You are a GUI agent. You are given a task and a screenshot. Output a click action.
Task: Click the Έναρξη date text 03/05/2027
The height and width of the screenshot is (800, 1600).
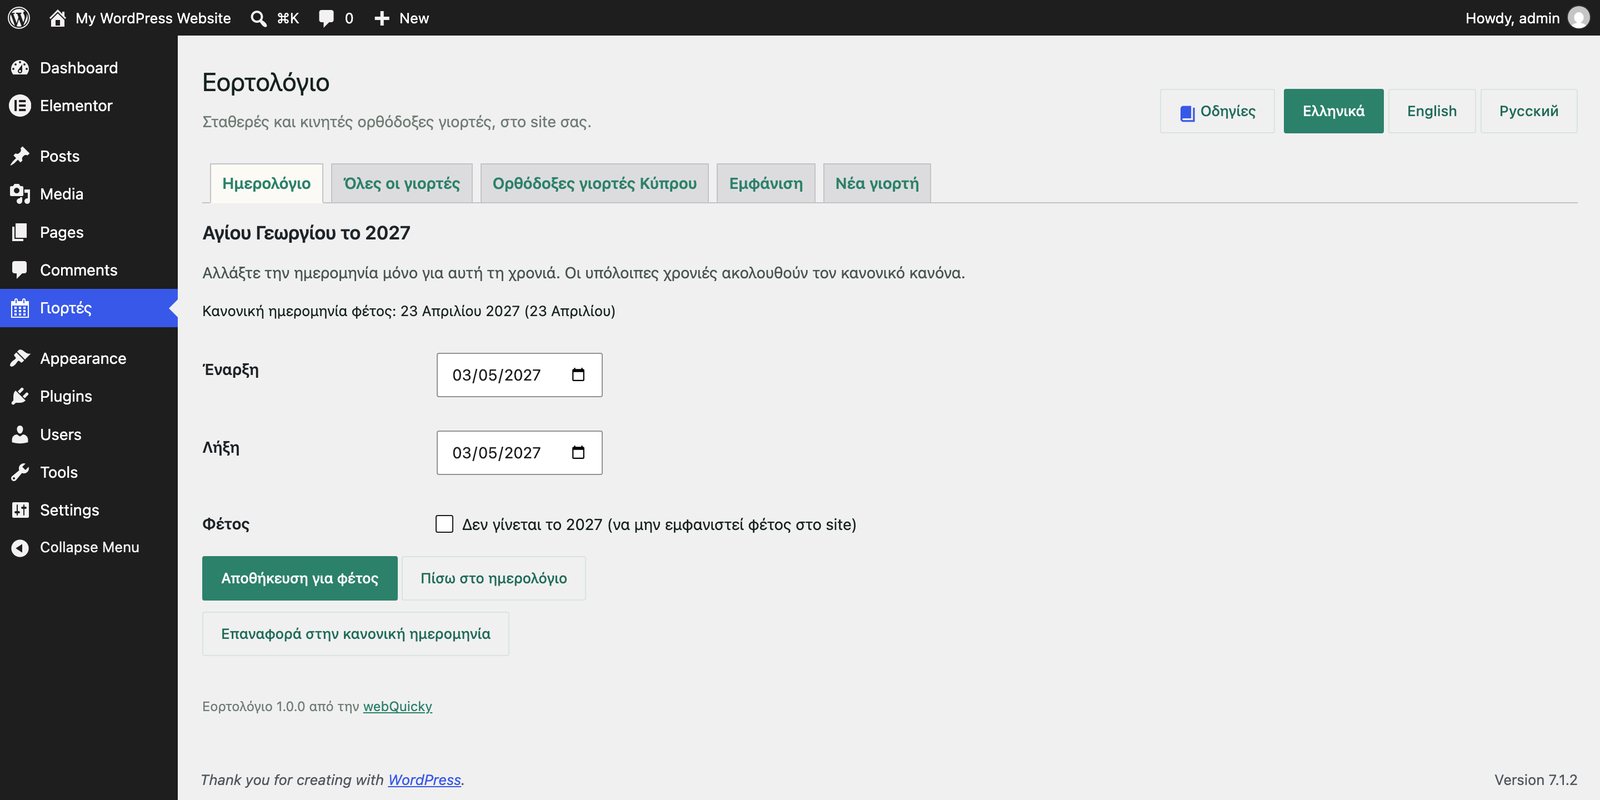496,375
